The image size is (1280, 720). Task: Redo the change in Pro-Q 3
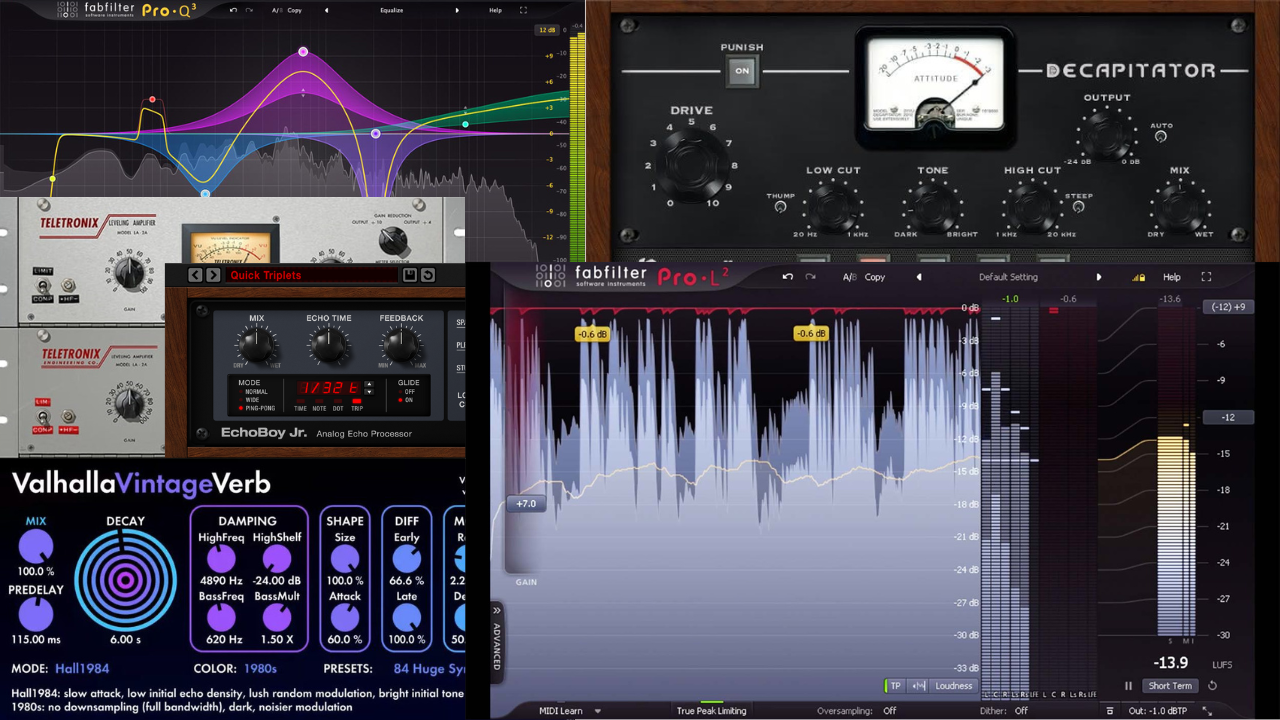point(249,10)
